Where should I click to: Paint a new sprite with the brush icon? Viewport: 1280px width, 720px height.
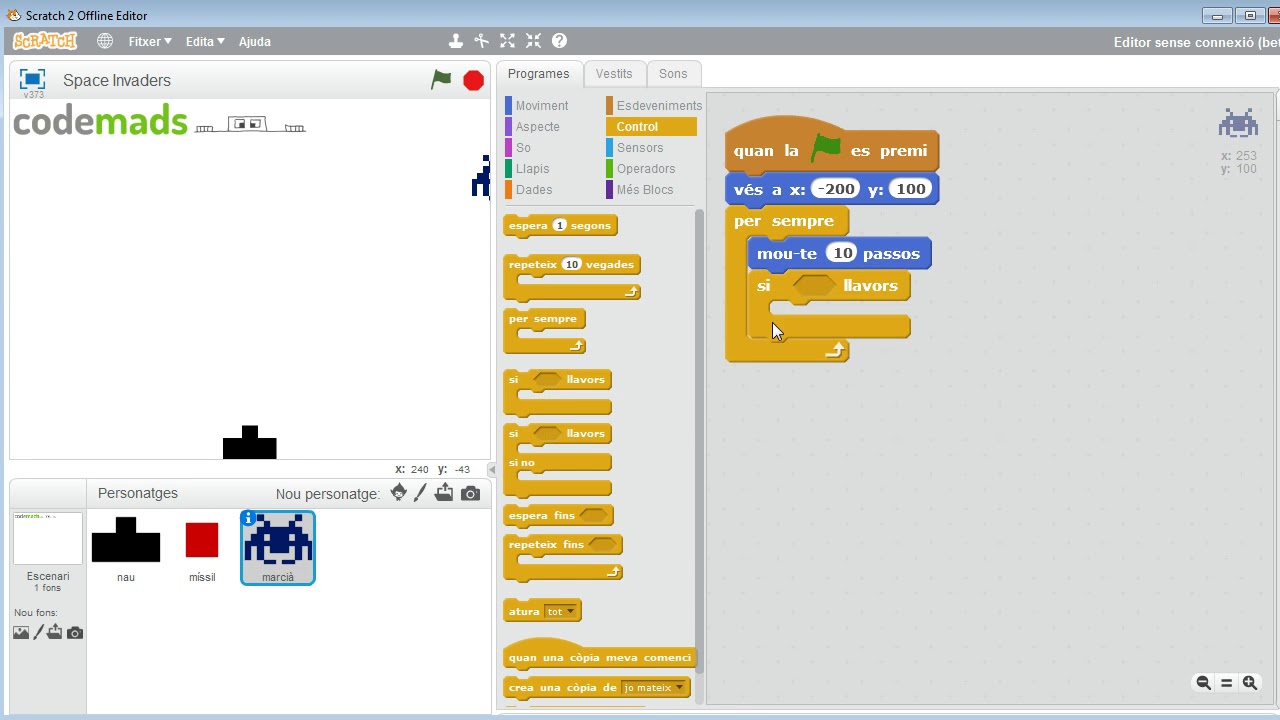[420, 493]
